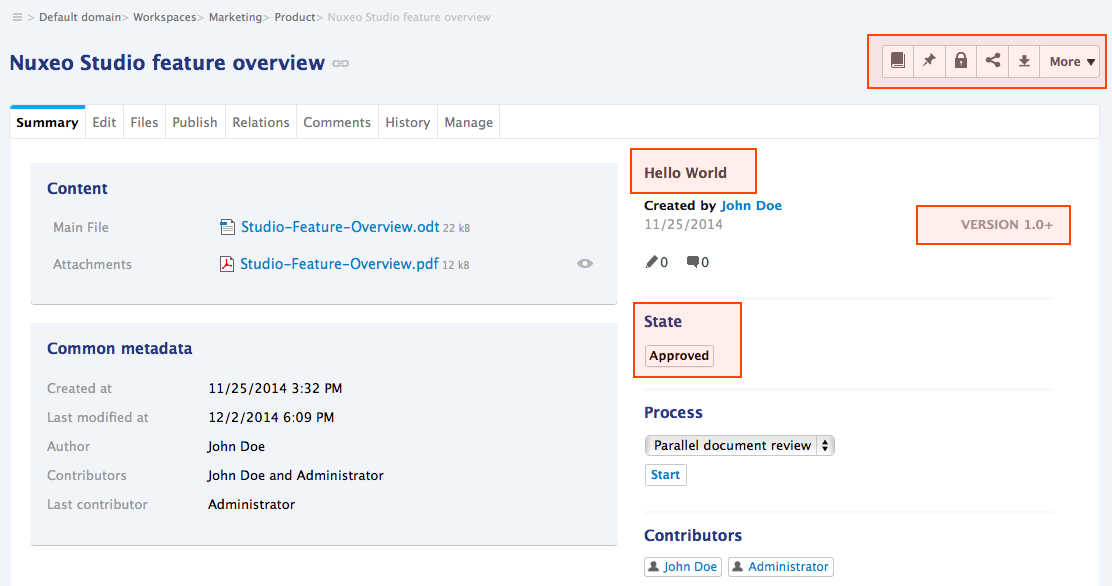Pin document with the pushpin icon
The height and width of the screenshot is (586, 1112).
(929, 61)
